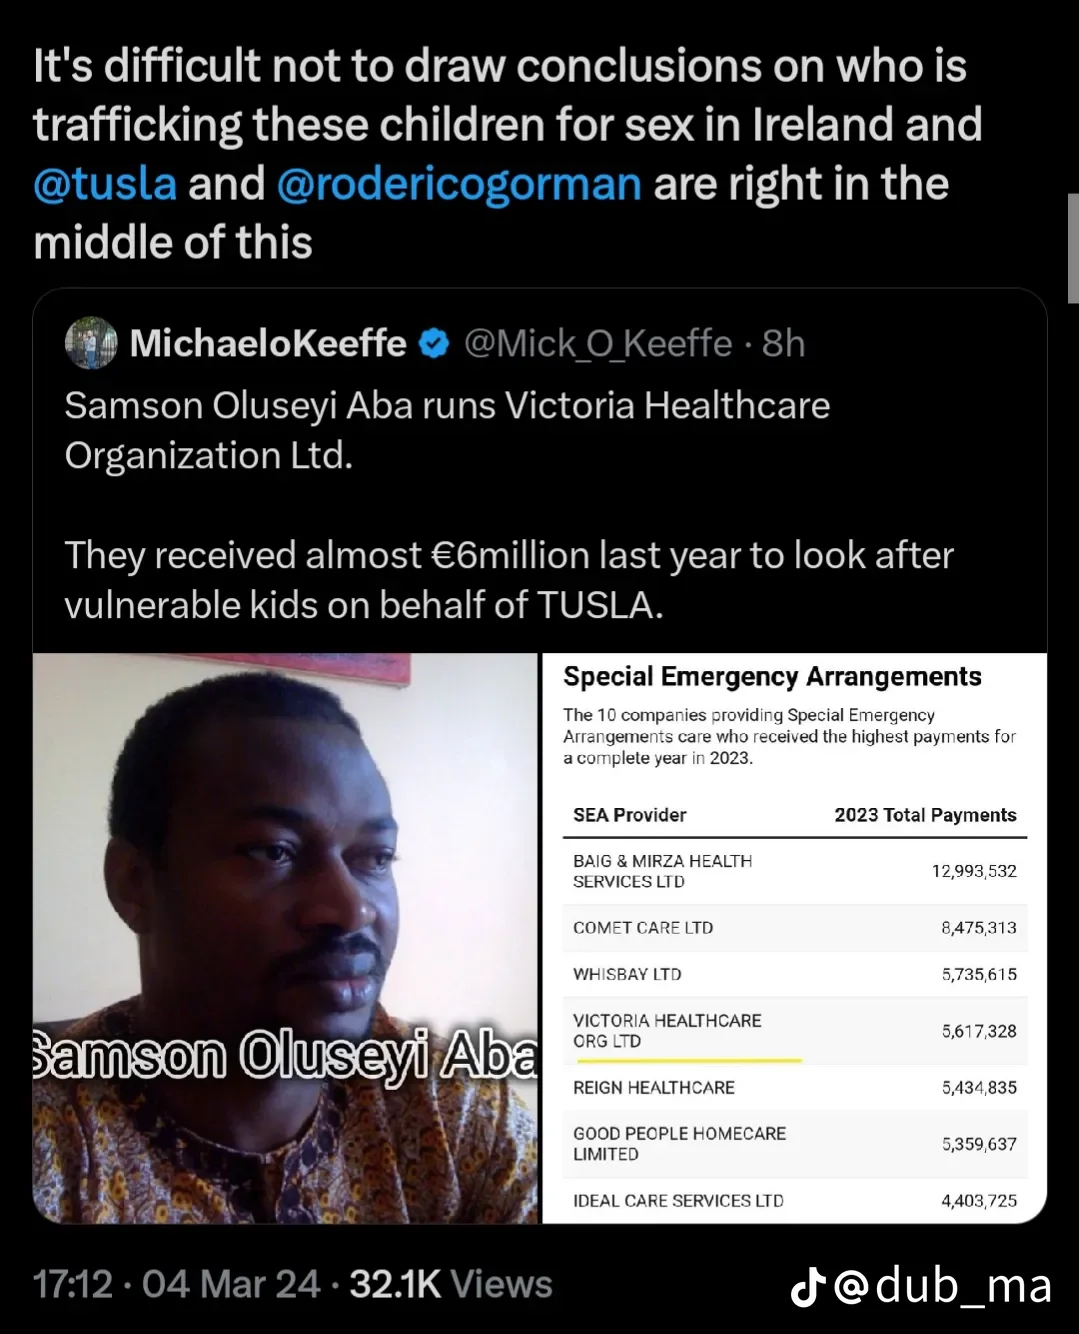Click the main tweet text about trafficking
1079x1334 pixels.
507,154
